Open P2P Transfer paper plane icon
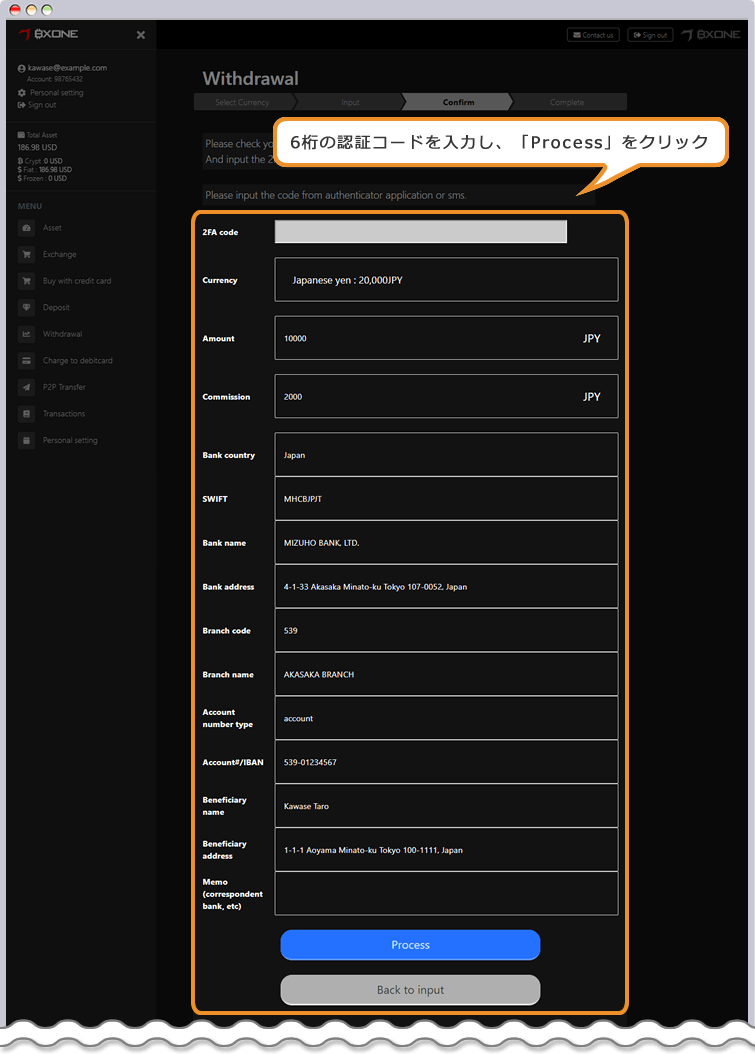The width and height of the screenshot is (755, 1054). click(x=26, y=387)
